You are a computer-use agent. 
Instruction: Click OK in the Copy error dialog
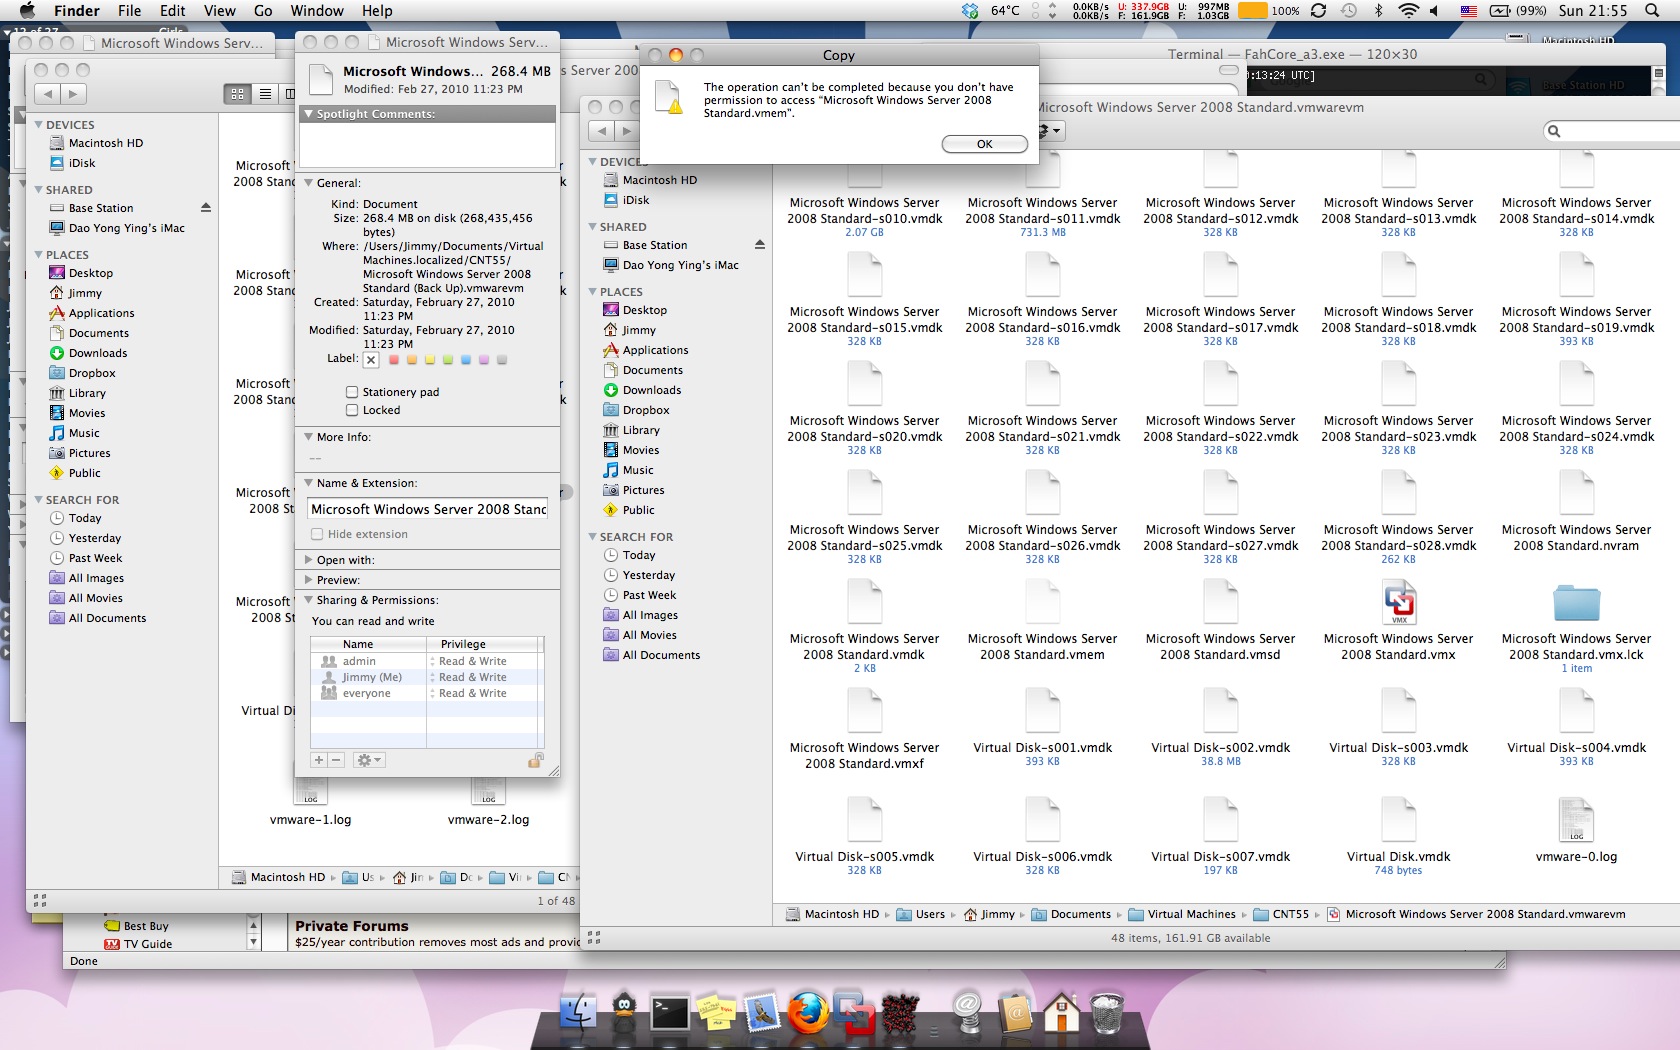point(984,144)
